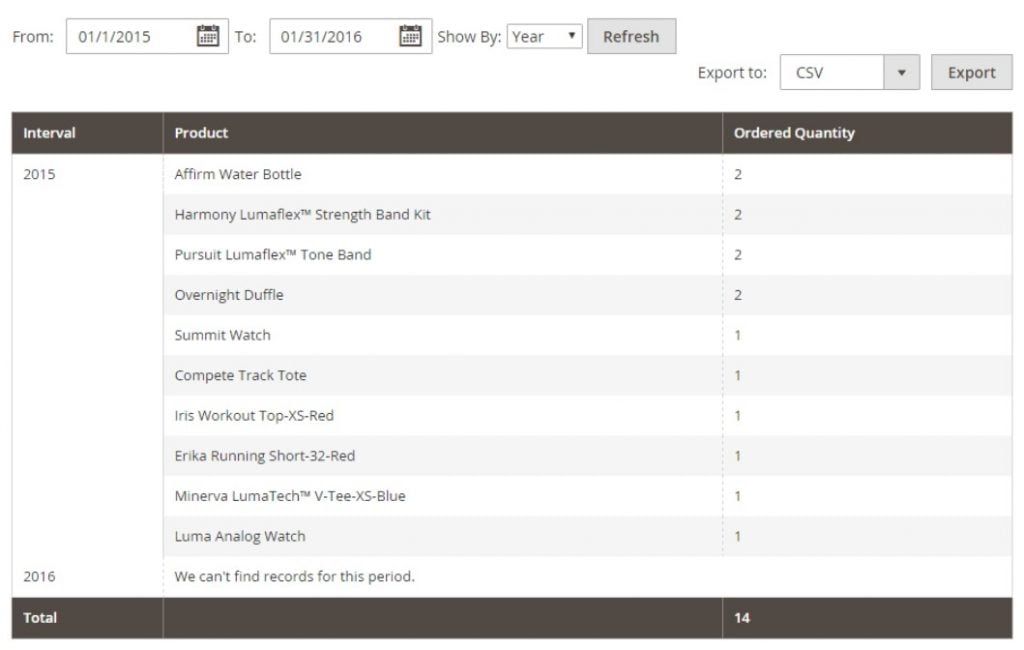The width and height of the screenshot is (1024, 650).
Task: Select the Affirm Water Bottle row
Action: click(x=237, y=174)
